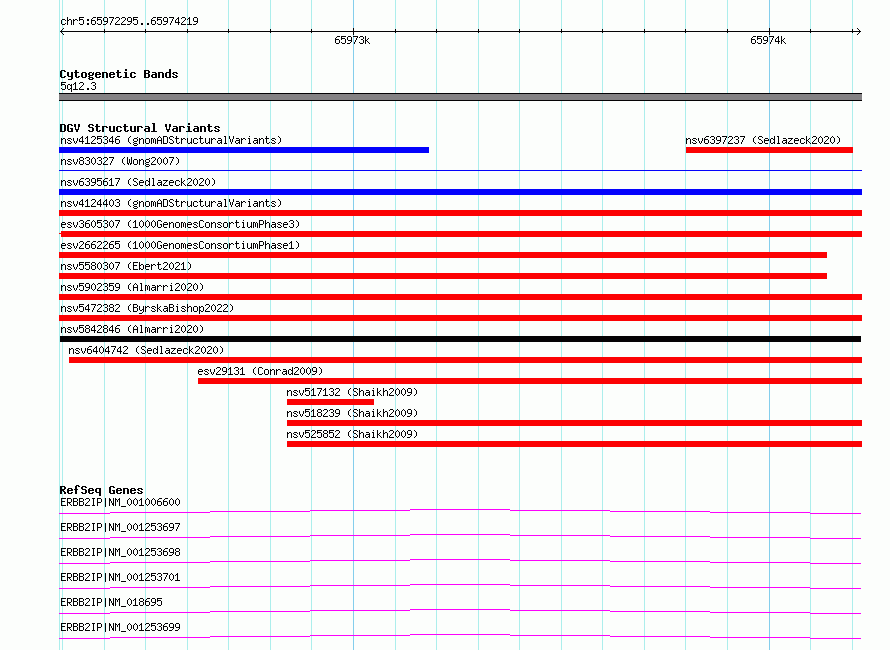The height and width of the screenshot is (650, 890).
Task: Select the nsv5580307 (Ebert2021) label
Action: [126, 266]
